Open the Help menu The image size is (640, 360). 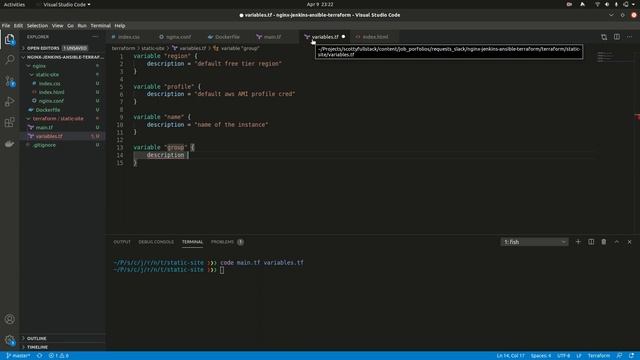pos(120,26)
